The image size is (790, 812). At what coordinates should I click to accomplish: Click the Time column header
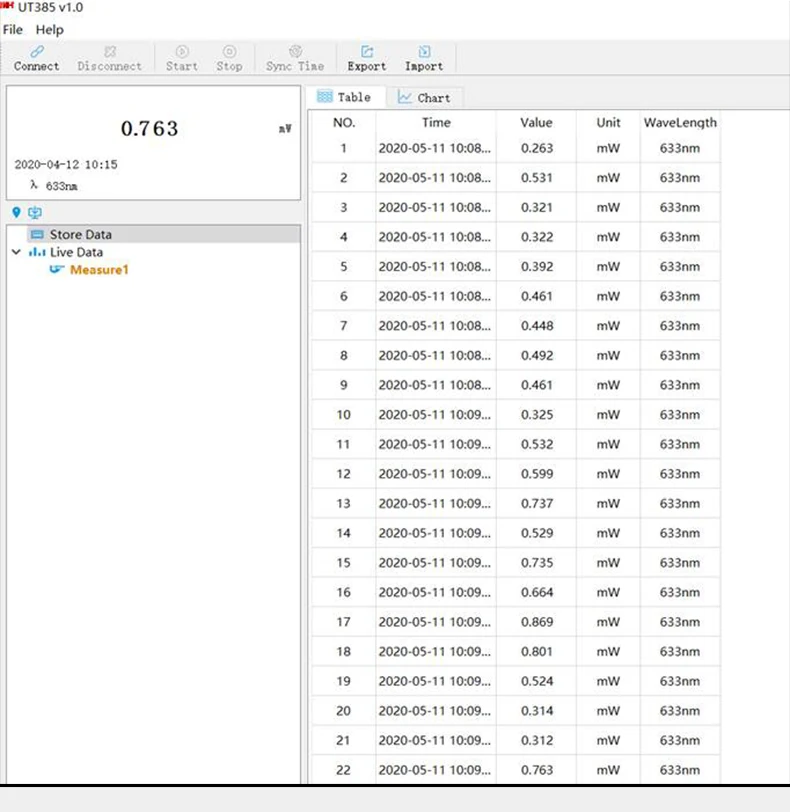click(x=436, y=123)
